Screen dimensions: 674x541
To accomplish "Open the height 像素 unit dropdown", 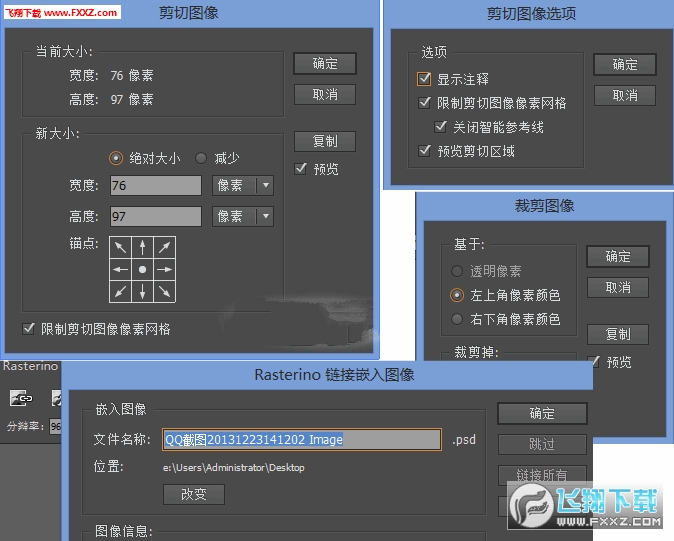I will (x=243, y=217).
